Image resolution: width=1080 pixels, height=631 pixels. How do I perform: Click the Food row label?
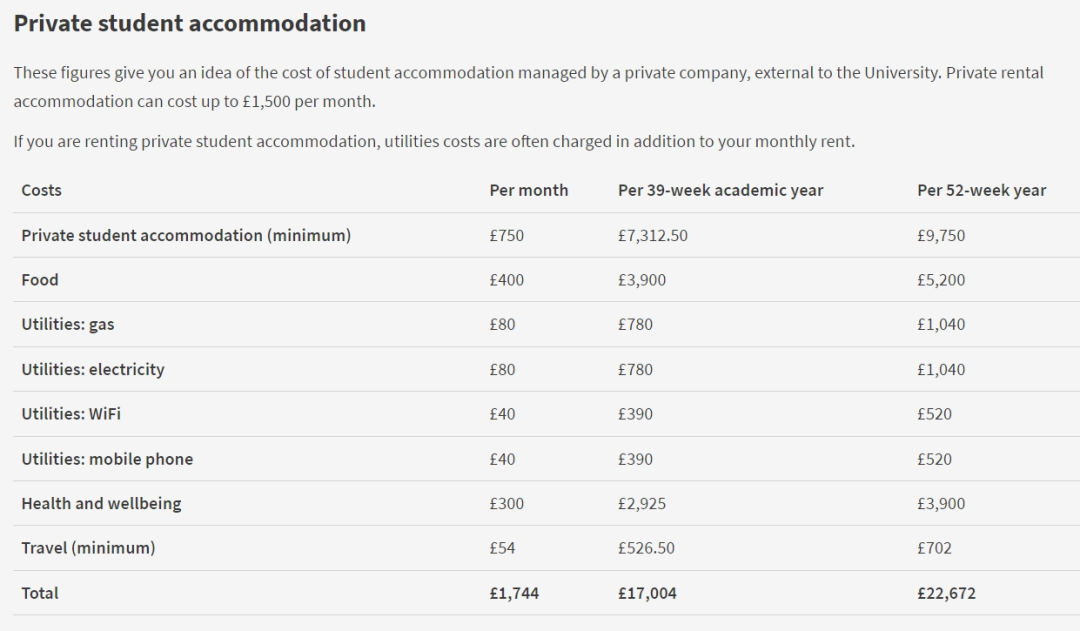pos(40,280)
